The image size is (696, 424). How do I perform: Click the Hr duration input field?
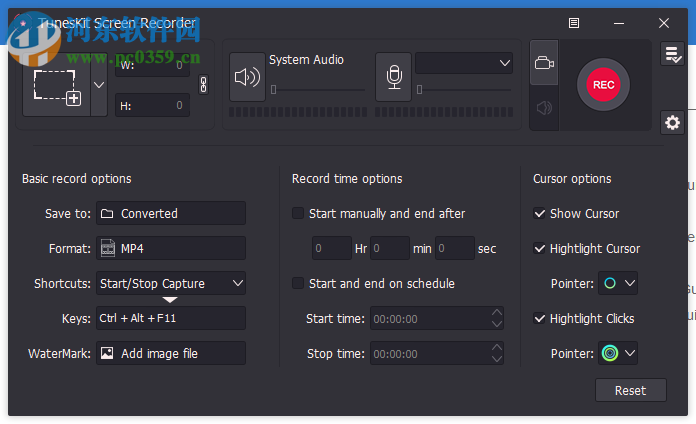(332, 248)
